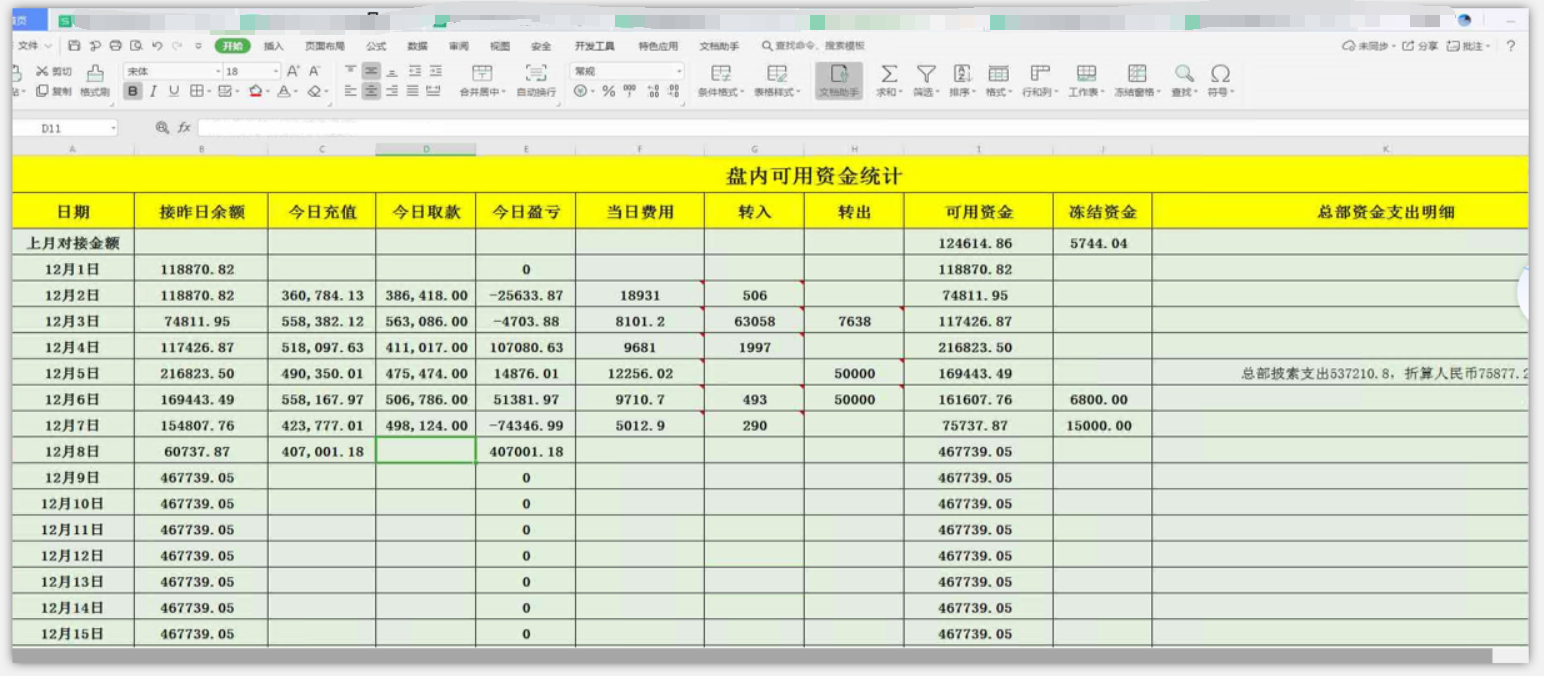Open Worksheet (工作表) options
This screenshot has height=676, width=1544.
1086,81
